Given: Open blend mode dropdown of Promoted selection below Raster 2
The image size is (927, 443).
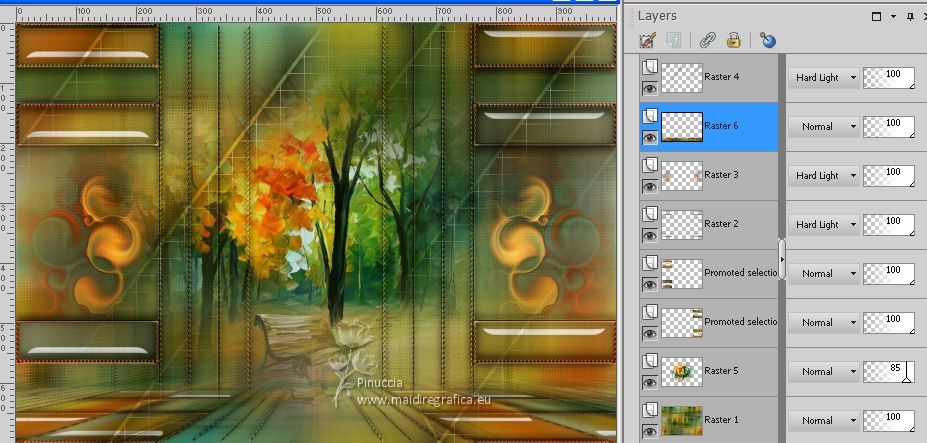Looking at the screenshot, I should 824,274.
